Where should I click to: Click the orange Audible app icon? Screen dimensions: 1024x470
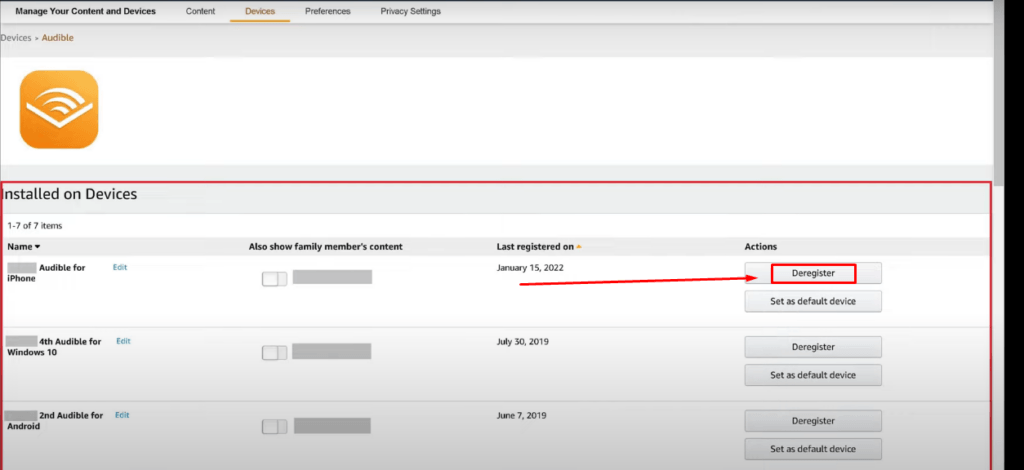point(59,109)
